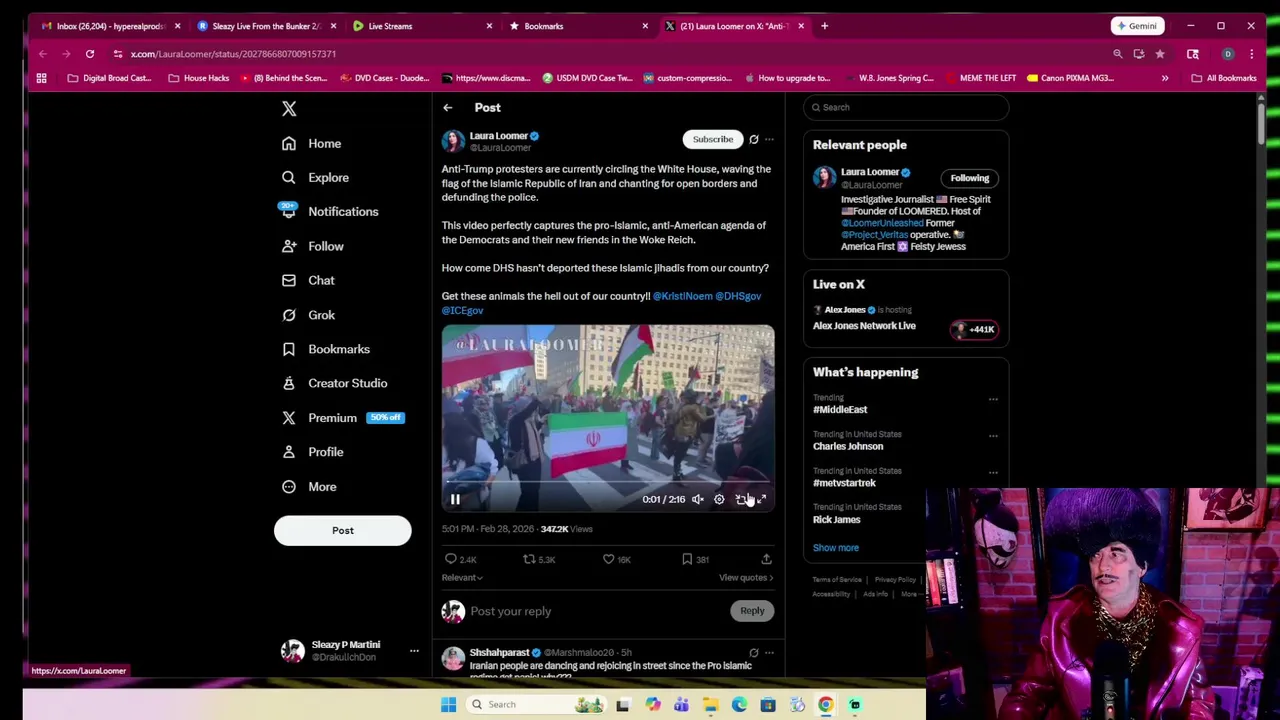This screenshot has height=720, width=1280.
Task: Open All Bookmarks folder
Action: point(1224,78)
